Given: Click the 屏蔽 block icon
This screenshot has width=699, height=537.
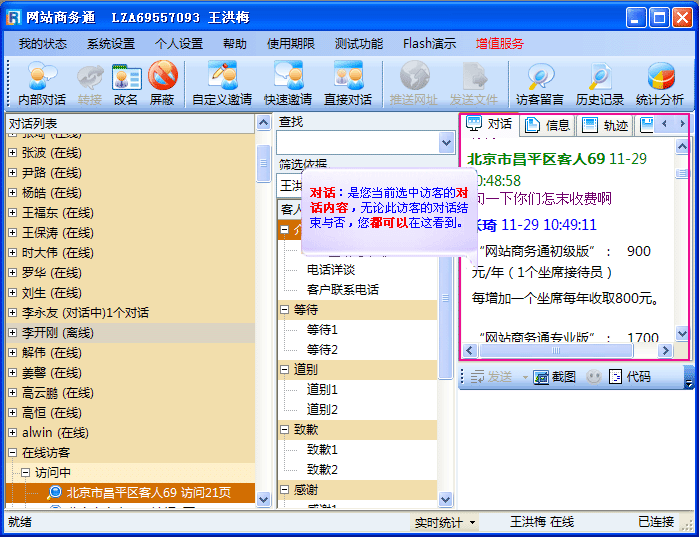Looking at the screenshot, I should click(x=162, y=83).
